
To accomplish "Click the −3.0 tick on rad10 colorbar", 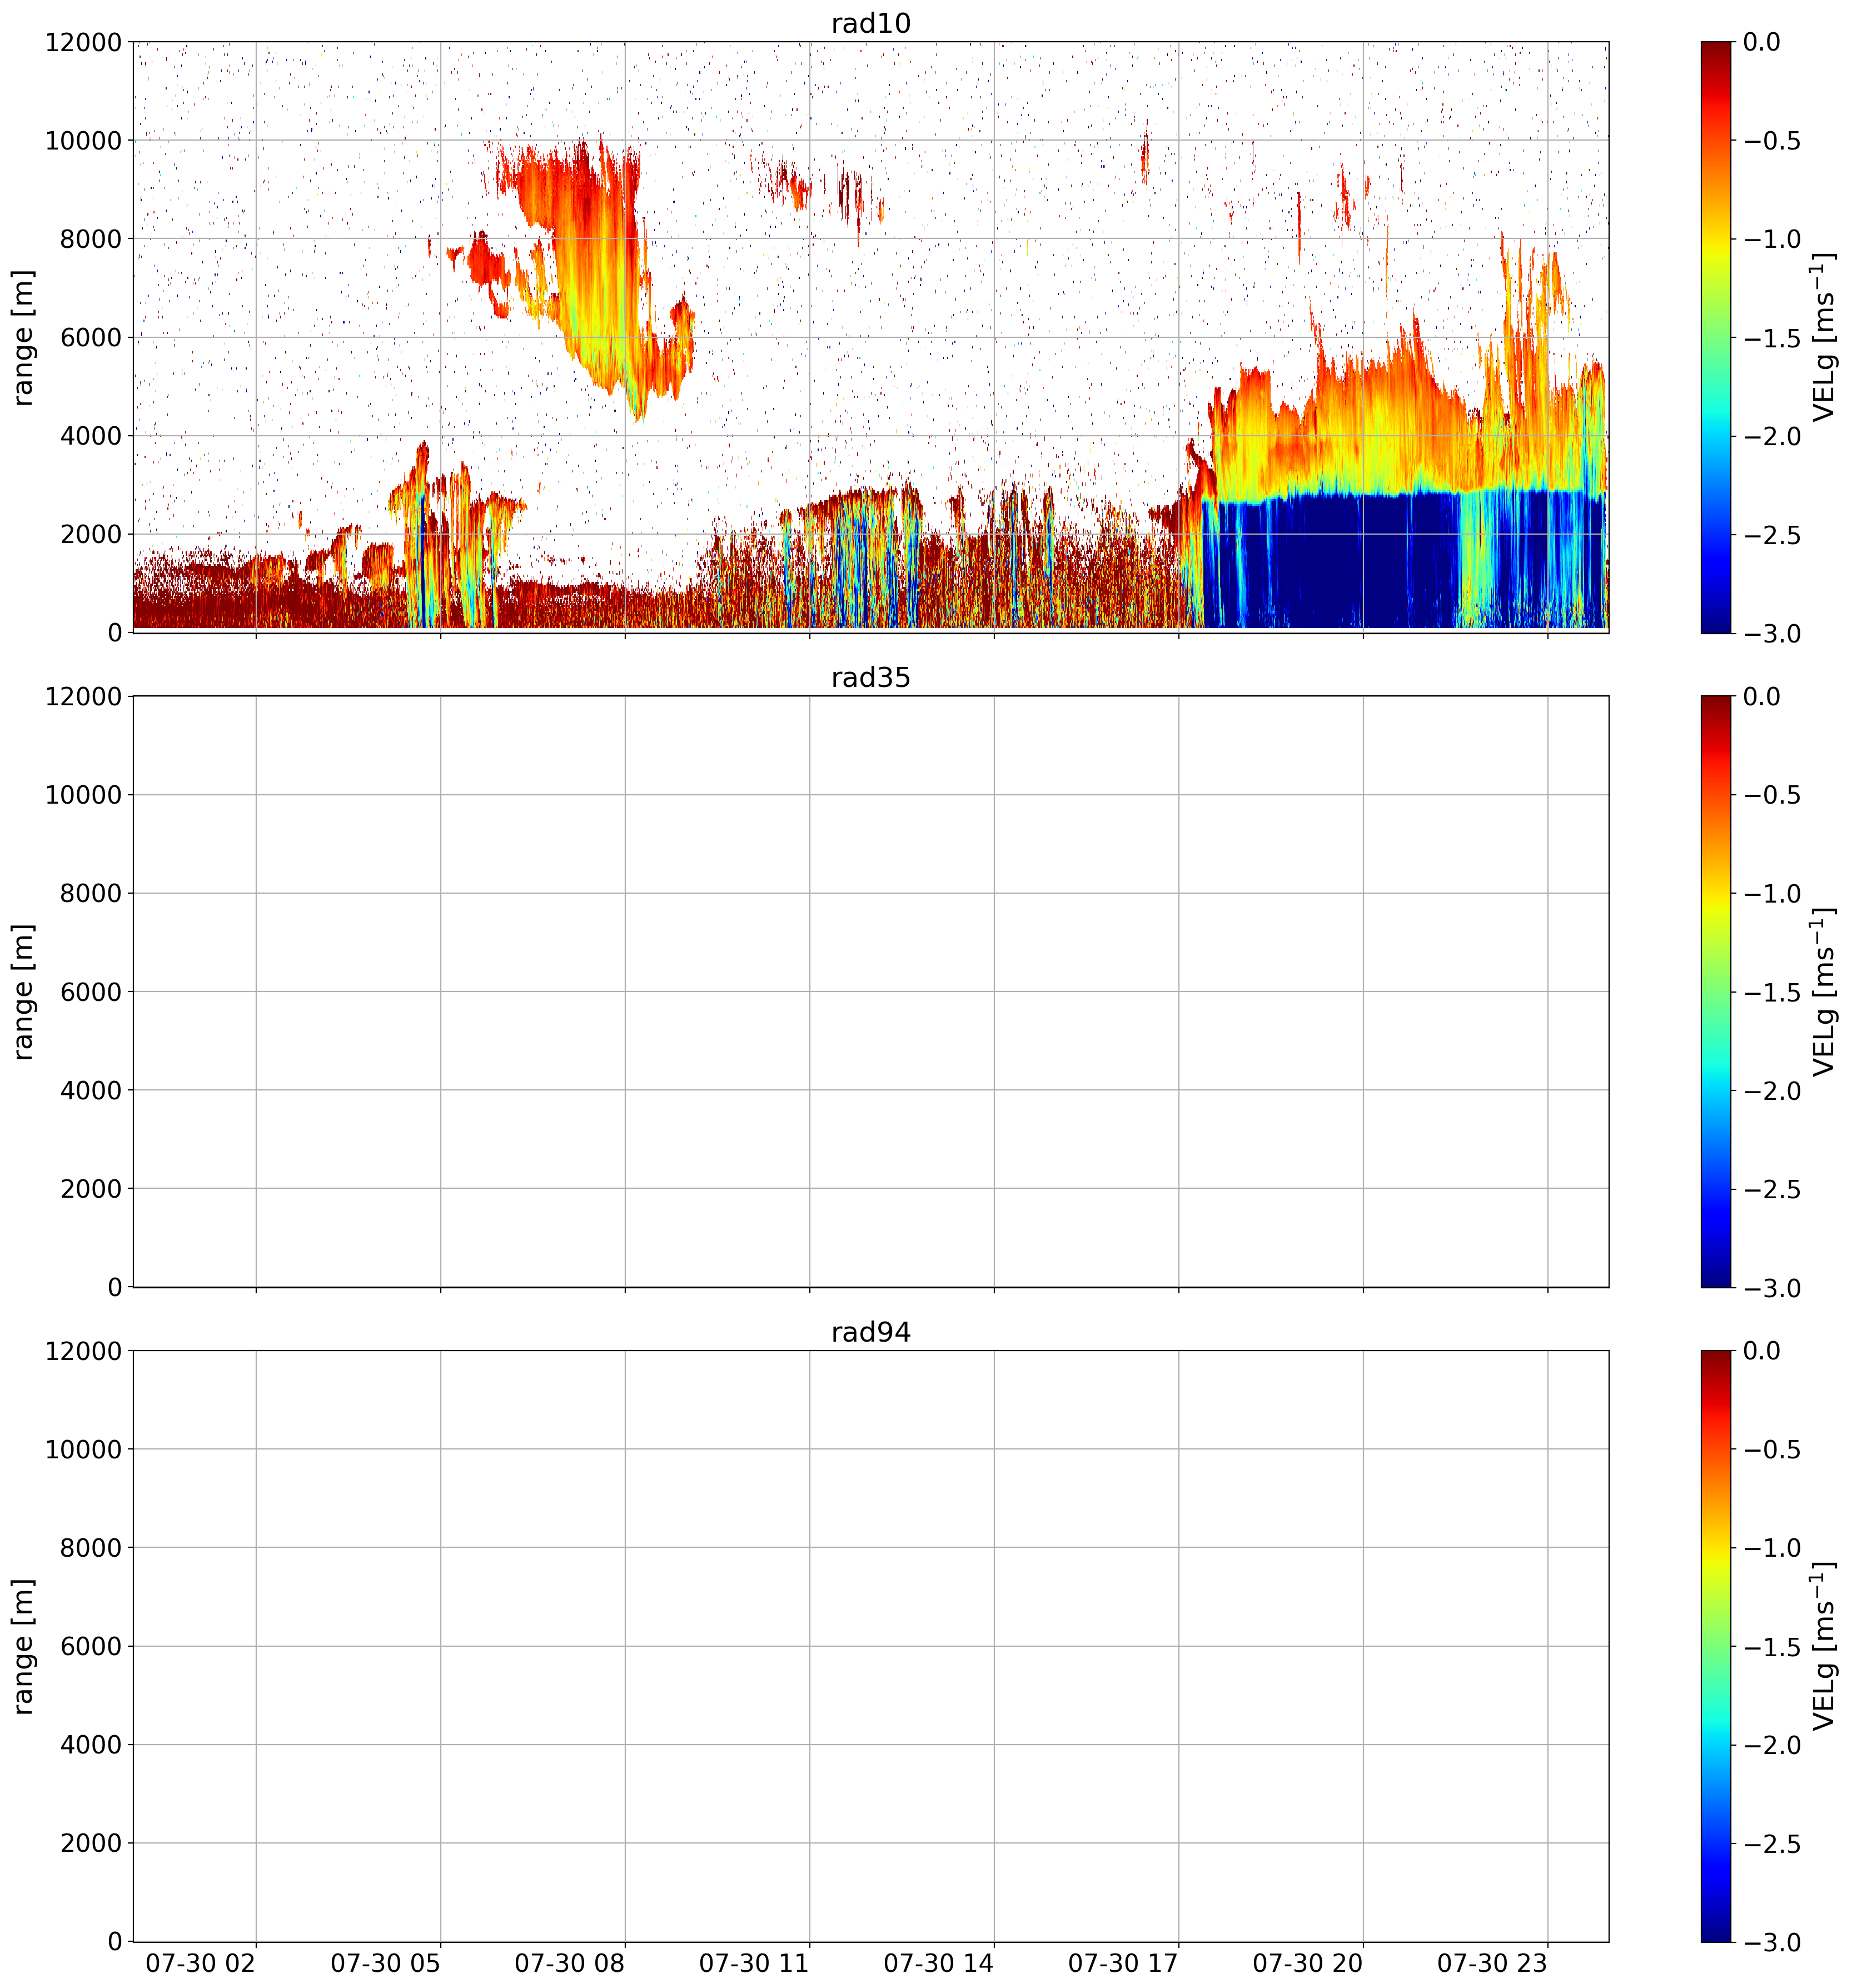I will [x=1772, y=633].
